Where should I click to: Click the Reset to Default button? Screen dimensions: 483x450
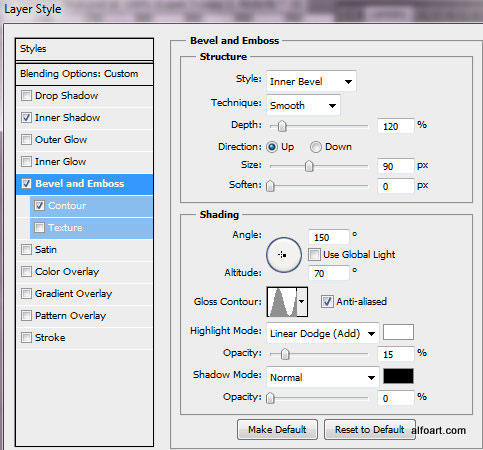370,429
